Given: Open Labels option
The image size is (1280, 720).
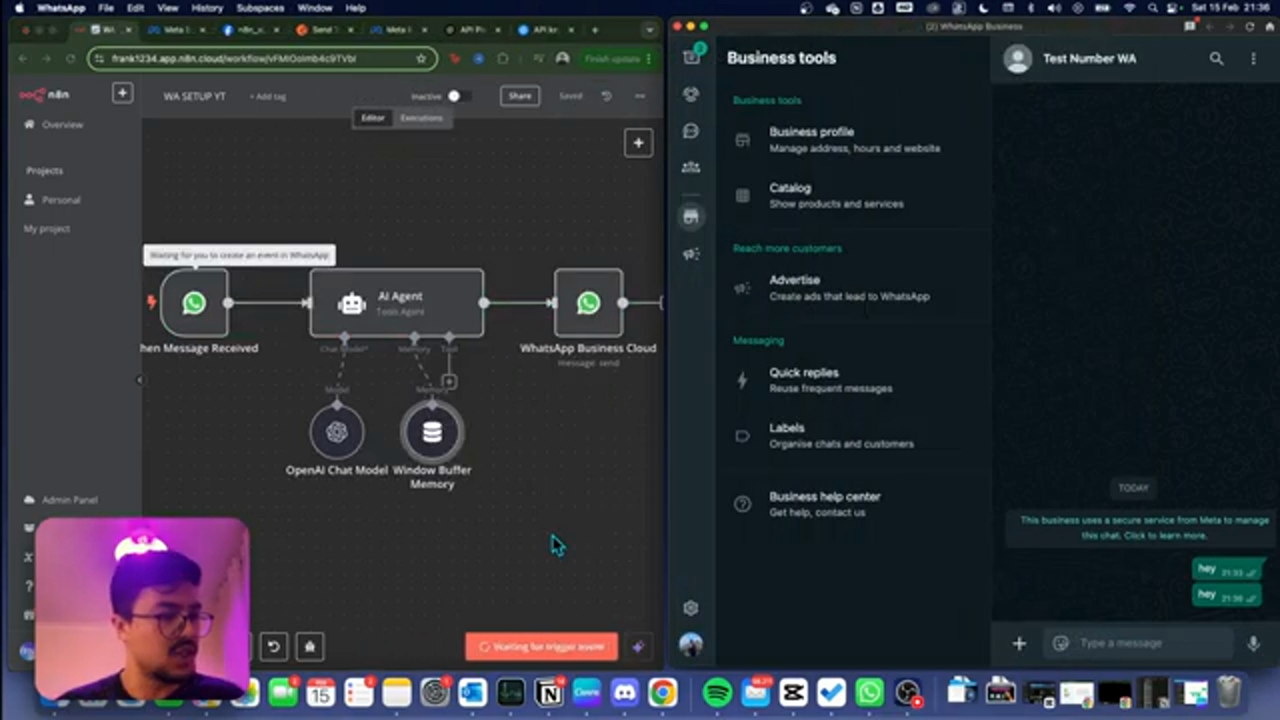Looking at the screenshot, I should (x=854, y=435).
